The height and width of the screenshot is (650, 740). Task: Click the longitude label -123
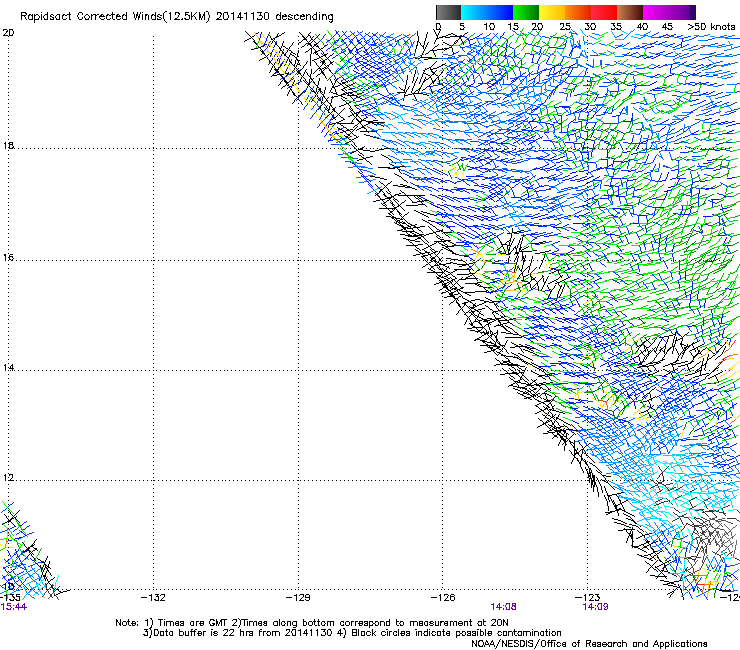[x=588, y=598]
